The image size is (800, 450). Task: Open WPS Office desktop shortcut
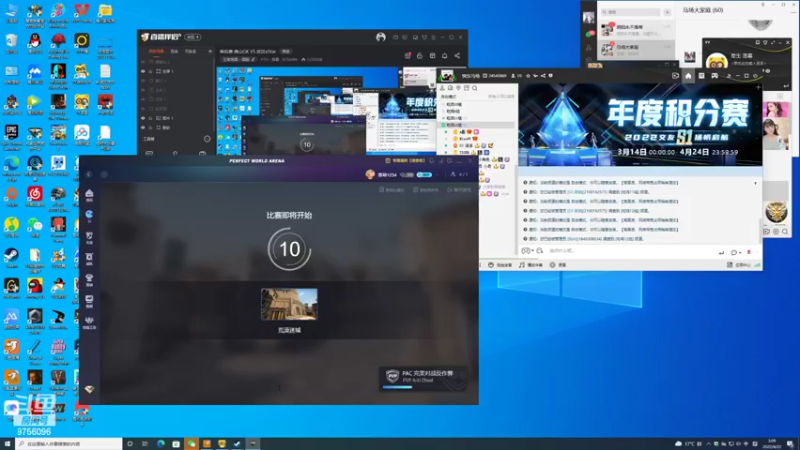tap(82, 10)
